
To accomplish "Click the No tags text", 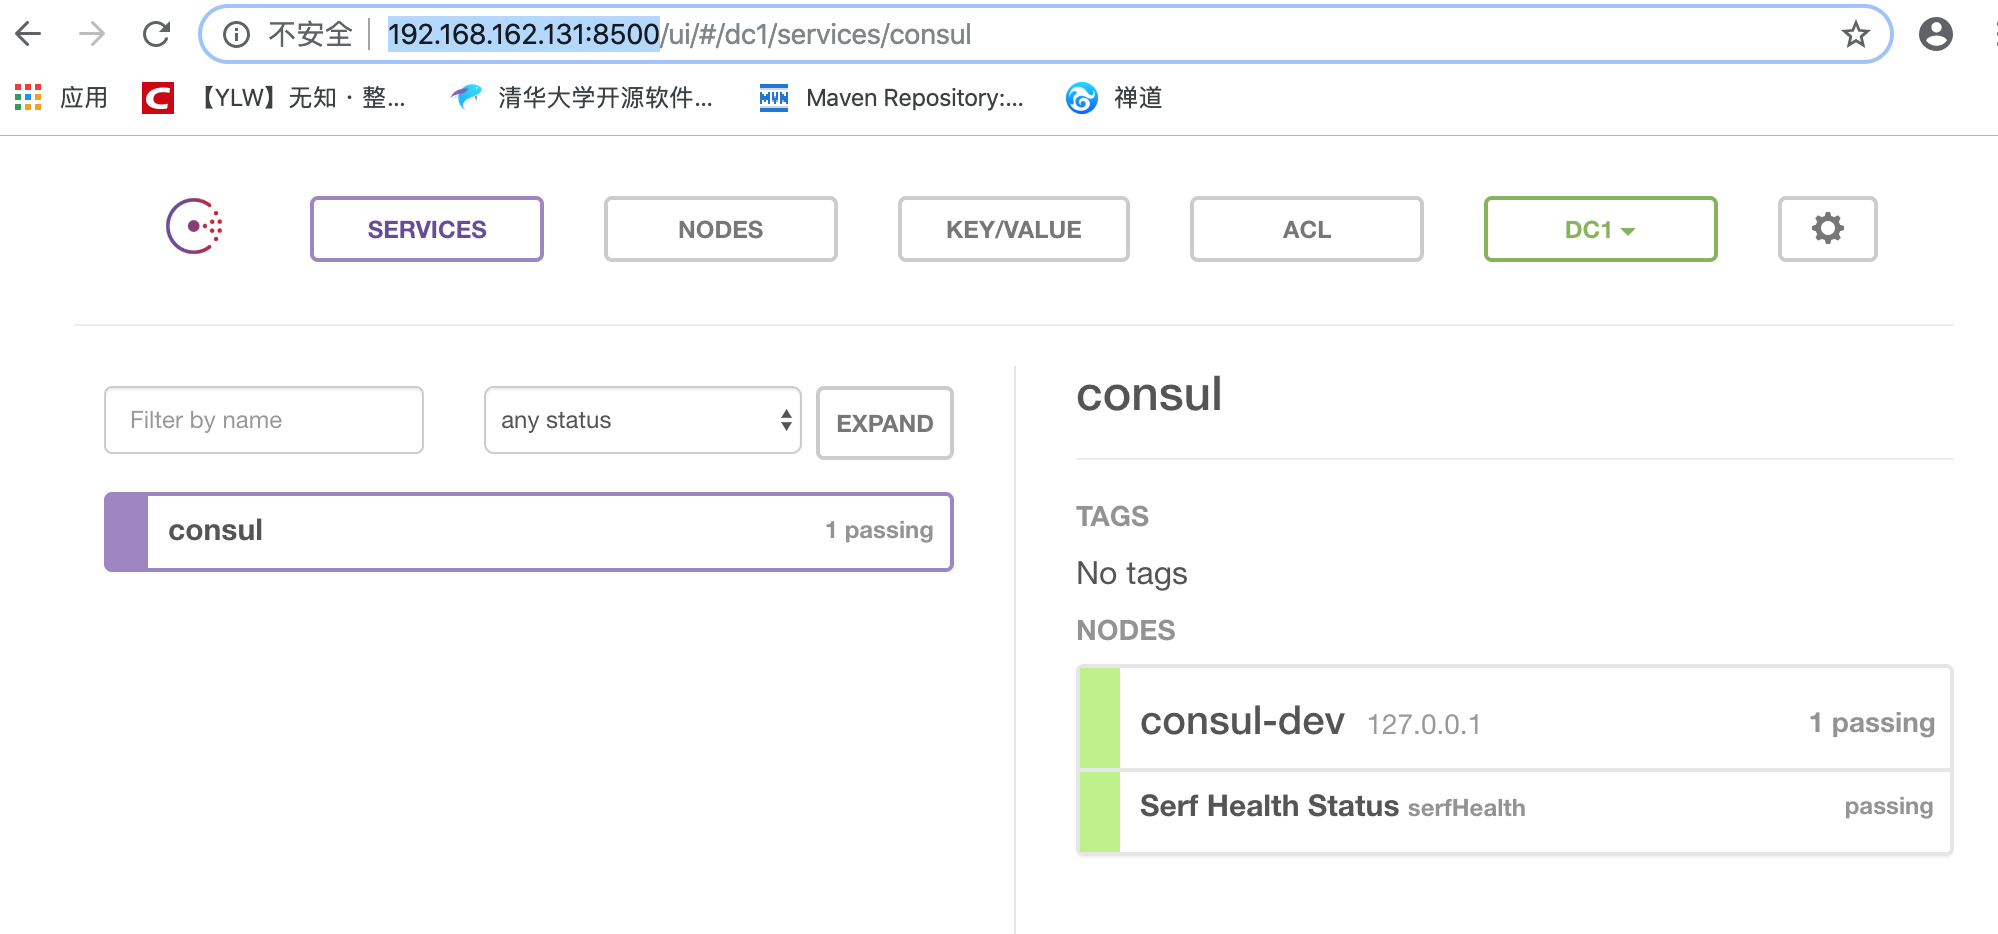I will point(1131,573).
